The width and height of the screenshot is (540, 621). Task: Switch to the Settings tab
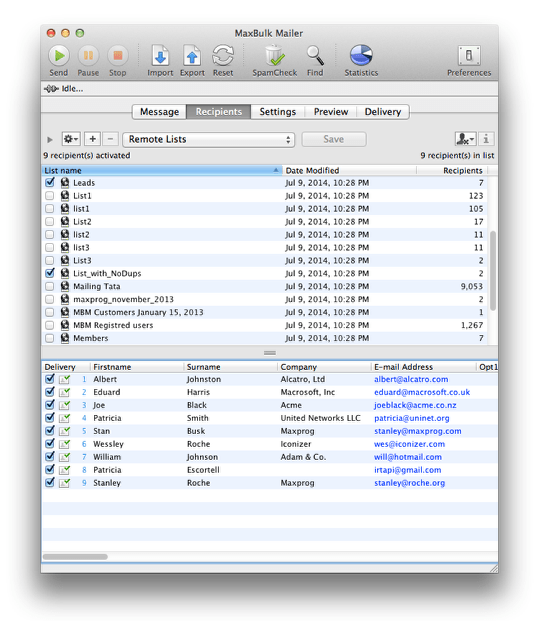pos(278,112)
